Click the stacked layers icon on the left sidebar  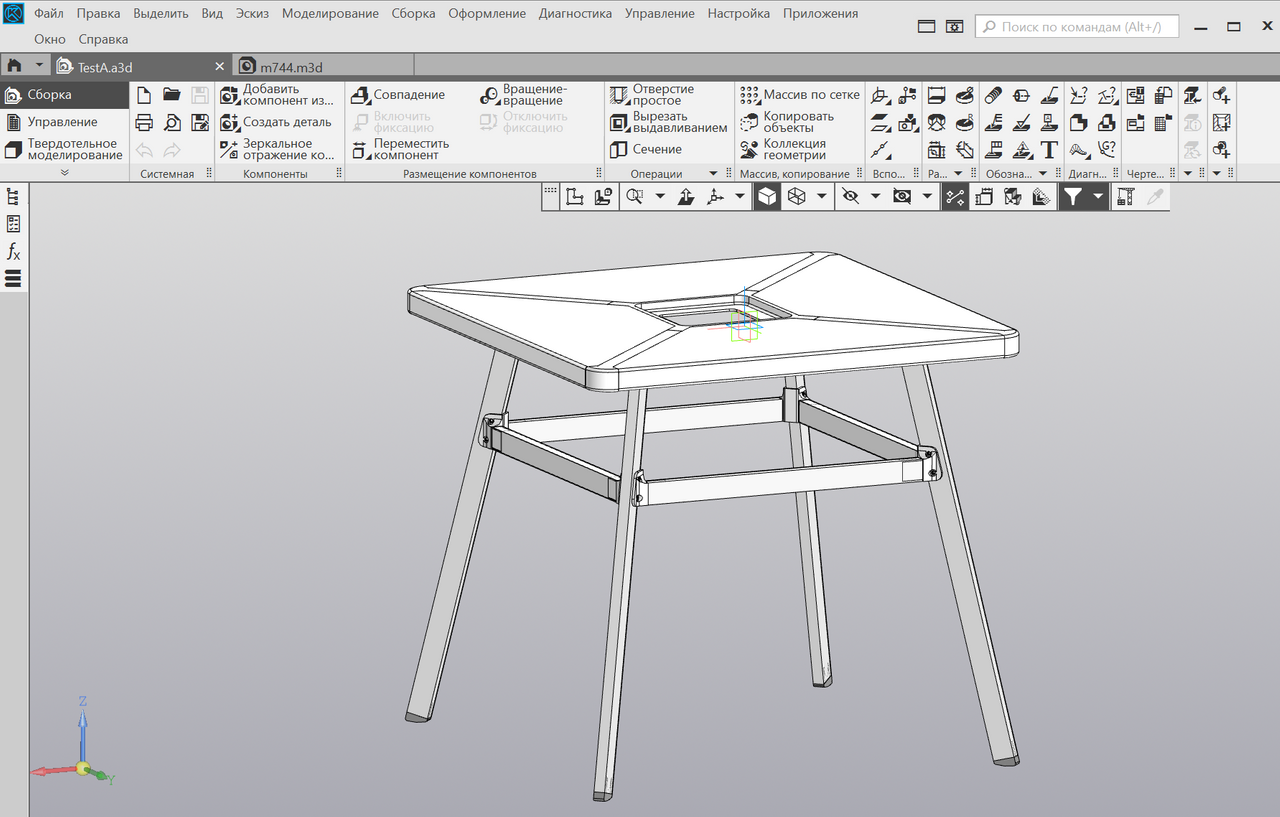(14, 278)
